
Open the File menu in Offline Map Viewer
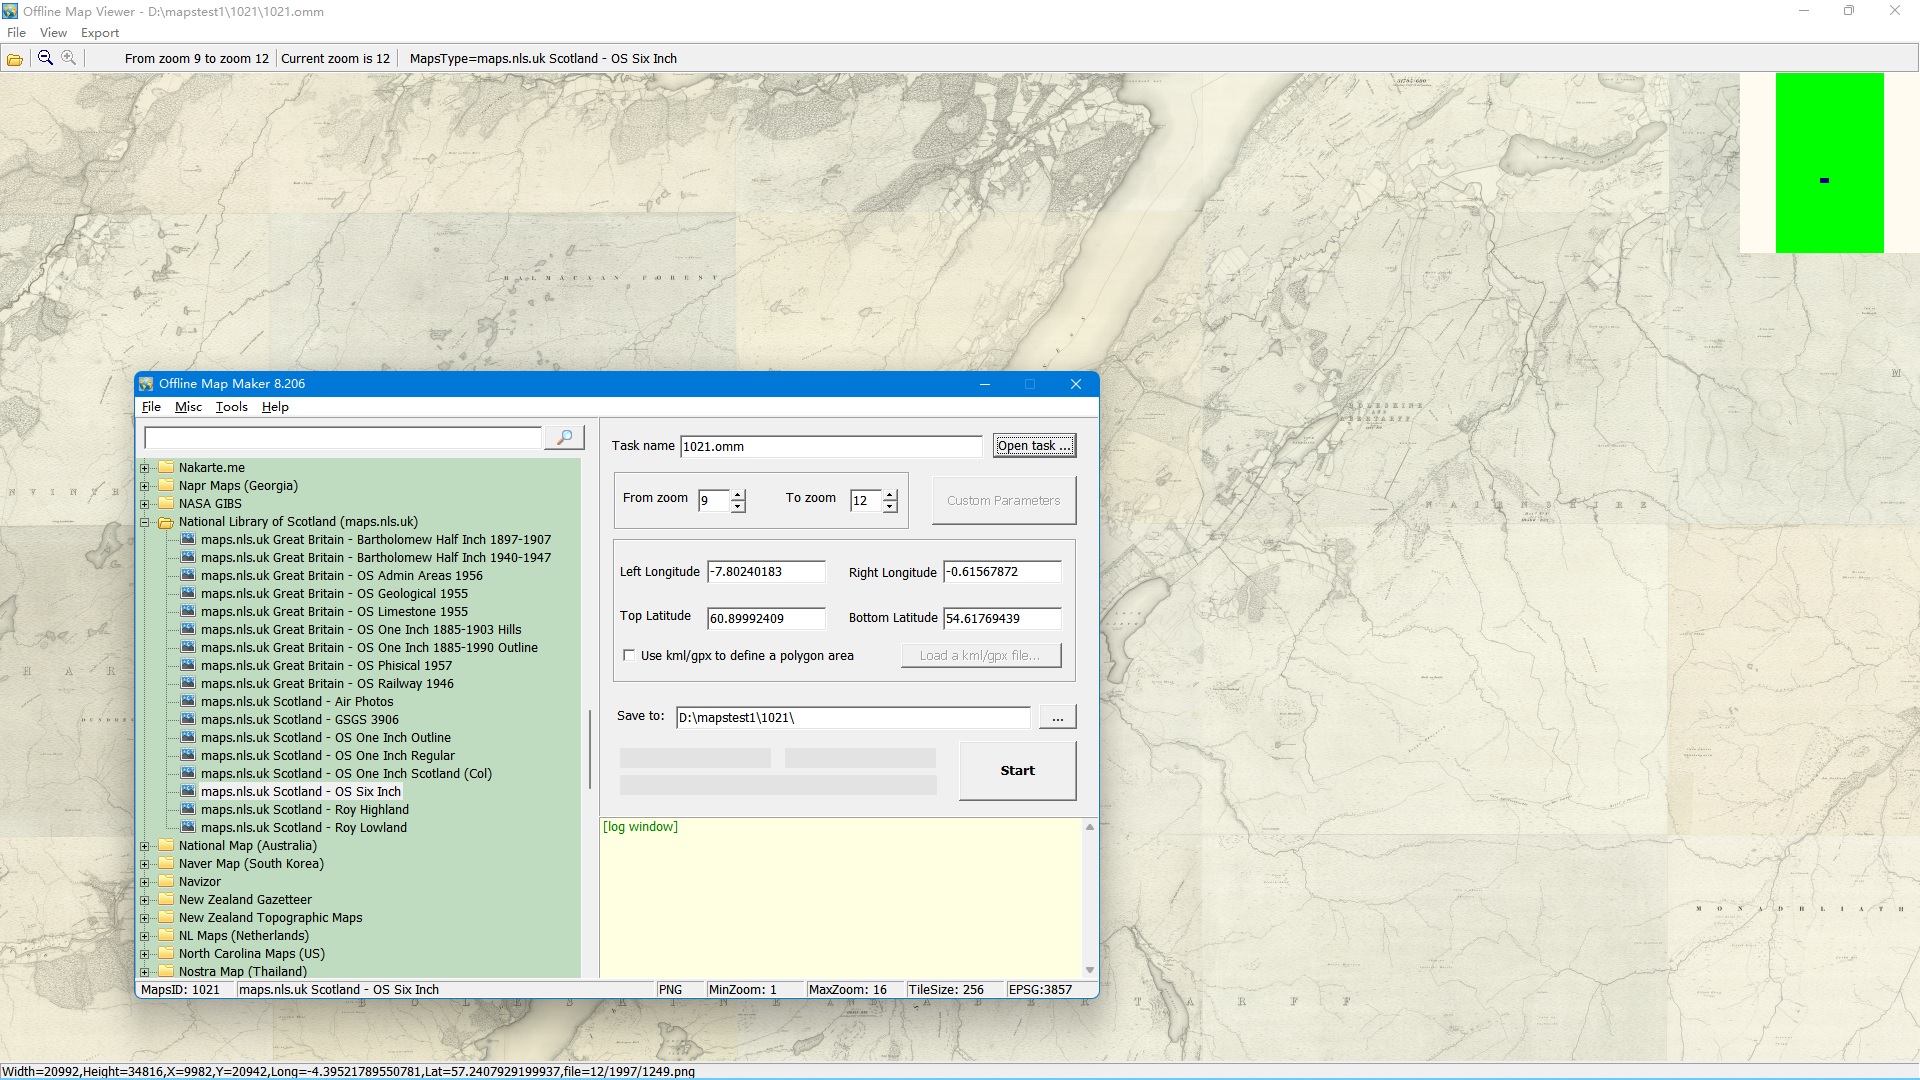tap(17, 33)
